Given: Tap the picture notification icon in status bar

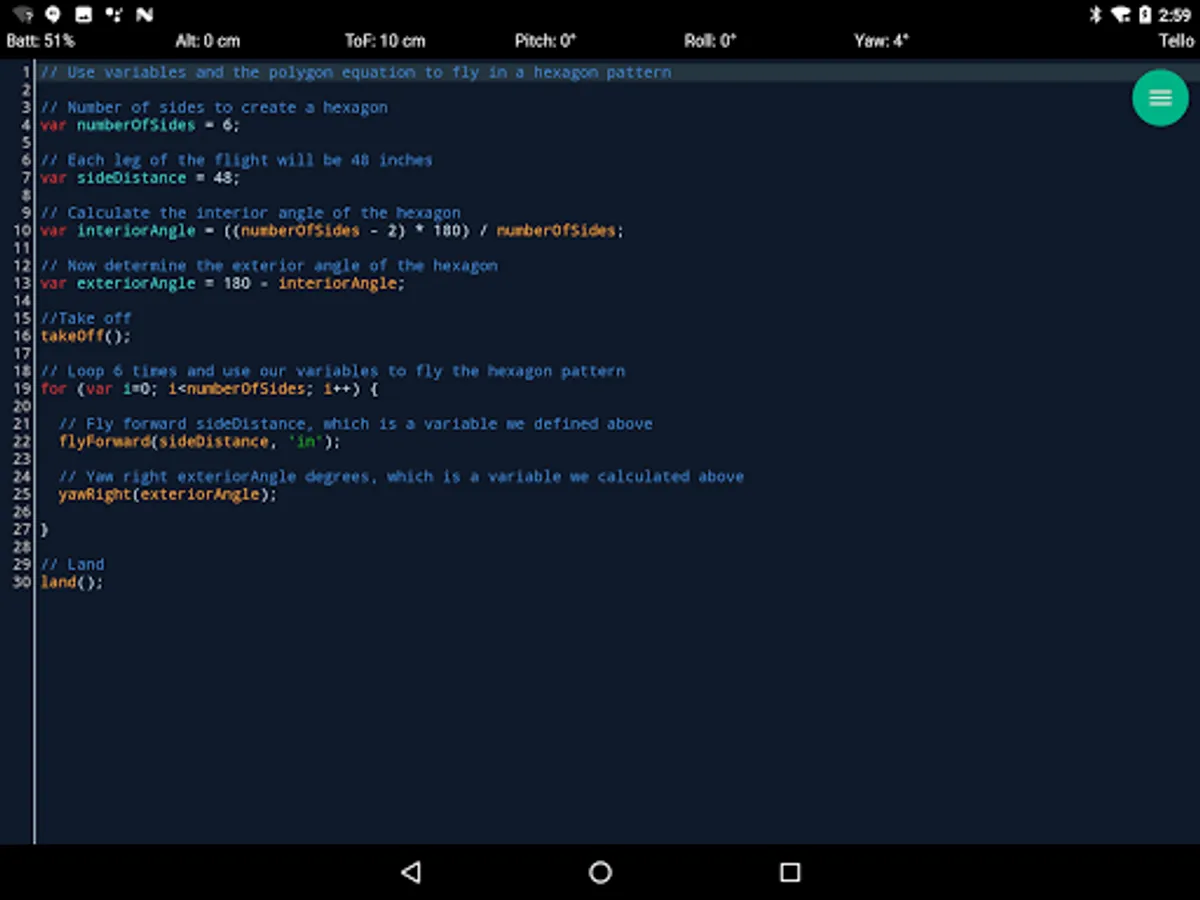Looking at the screenshot, I should click(x=84, y=15).
